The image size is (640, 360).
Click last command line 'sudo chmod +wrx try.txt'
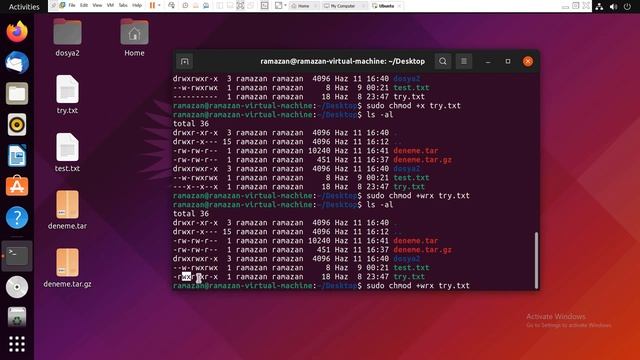click(x=418, y=286)
